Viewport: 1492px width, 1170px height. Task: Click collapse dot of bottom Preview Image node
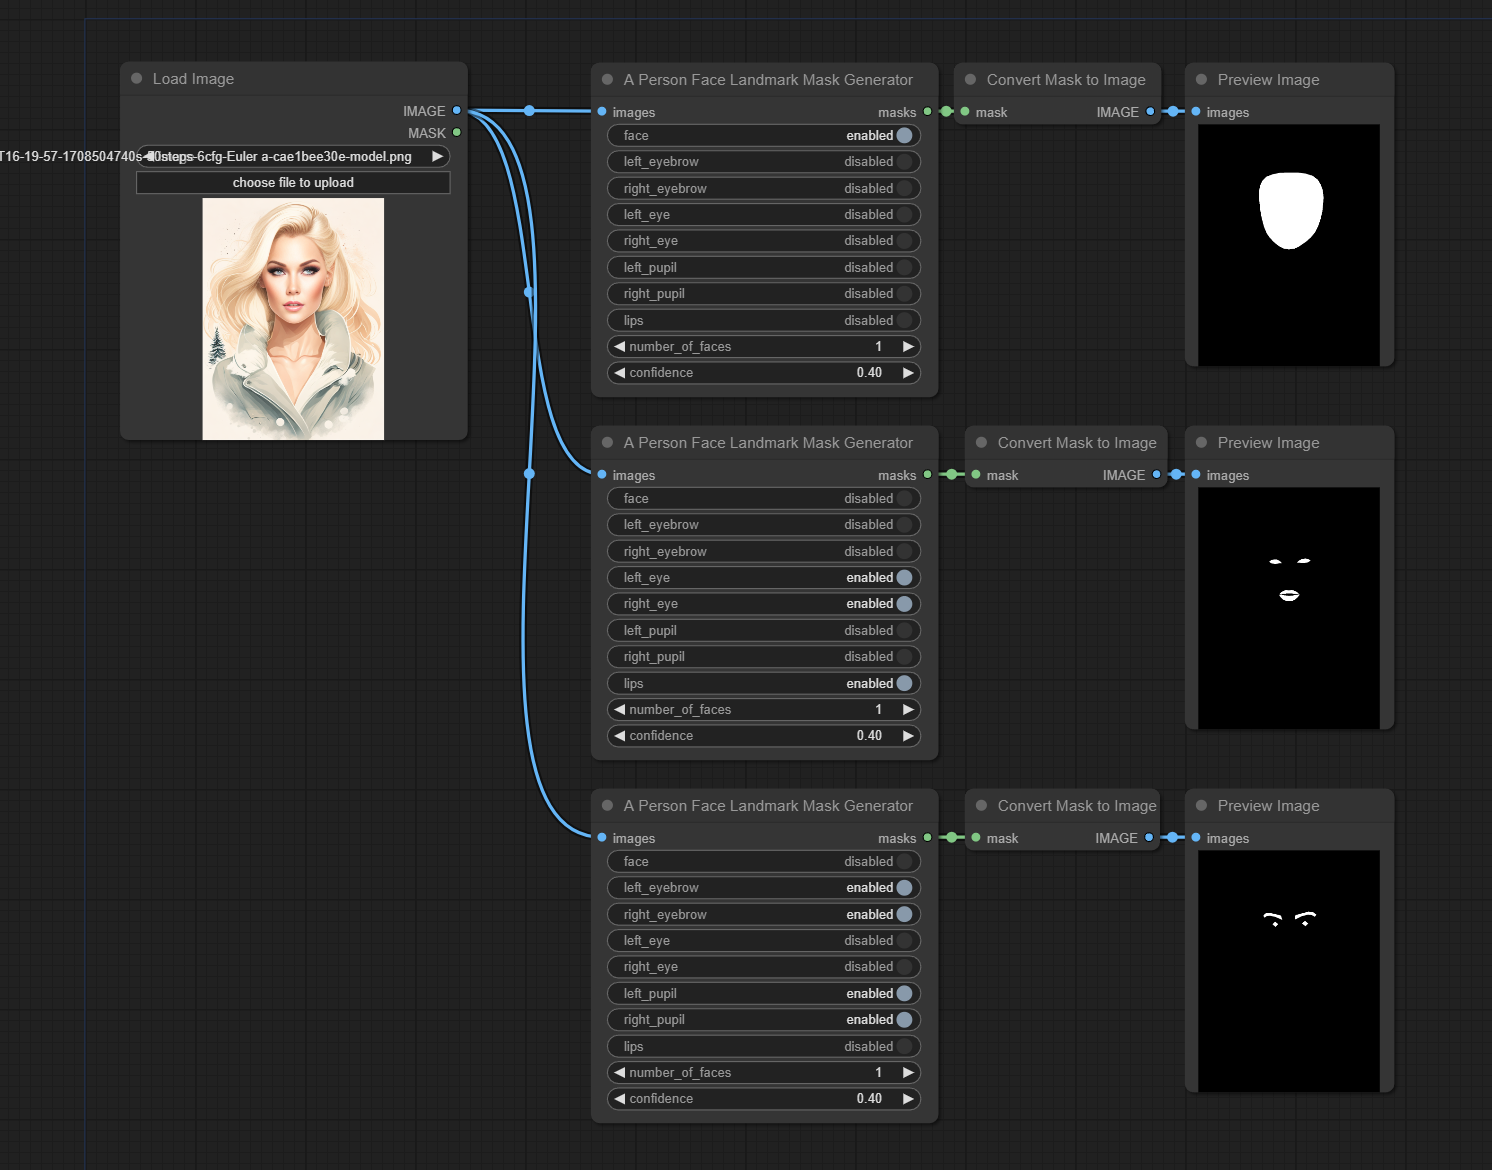coord(1201,806)
